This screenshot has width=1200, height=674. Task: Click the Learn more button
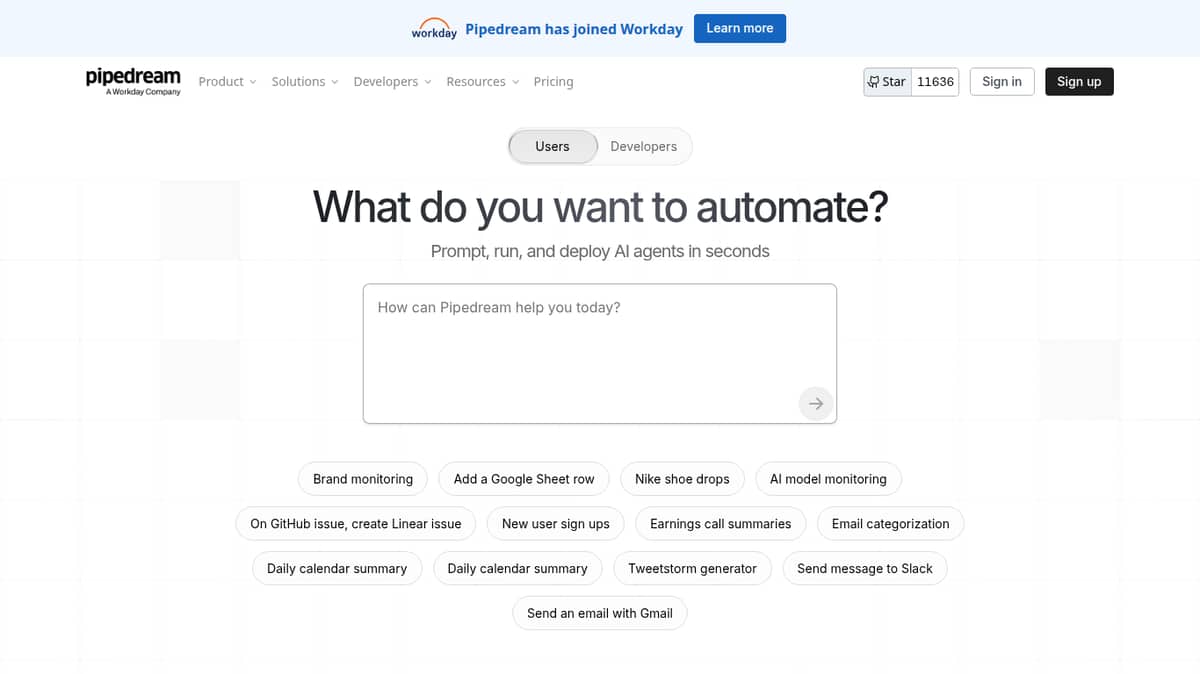tap(740, 28)
